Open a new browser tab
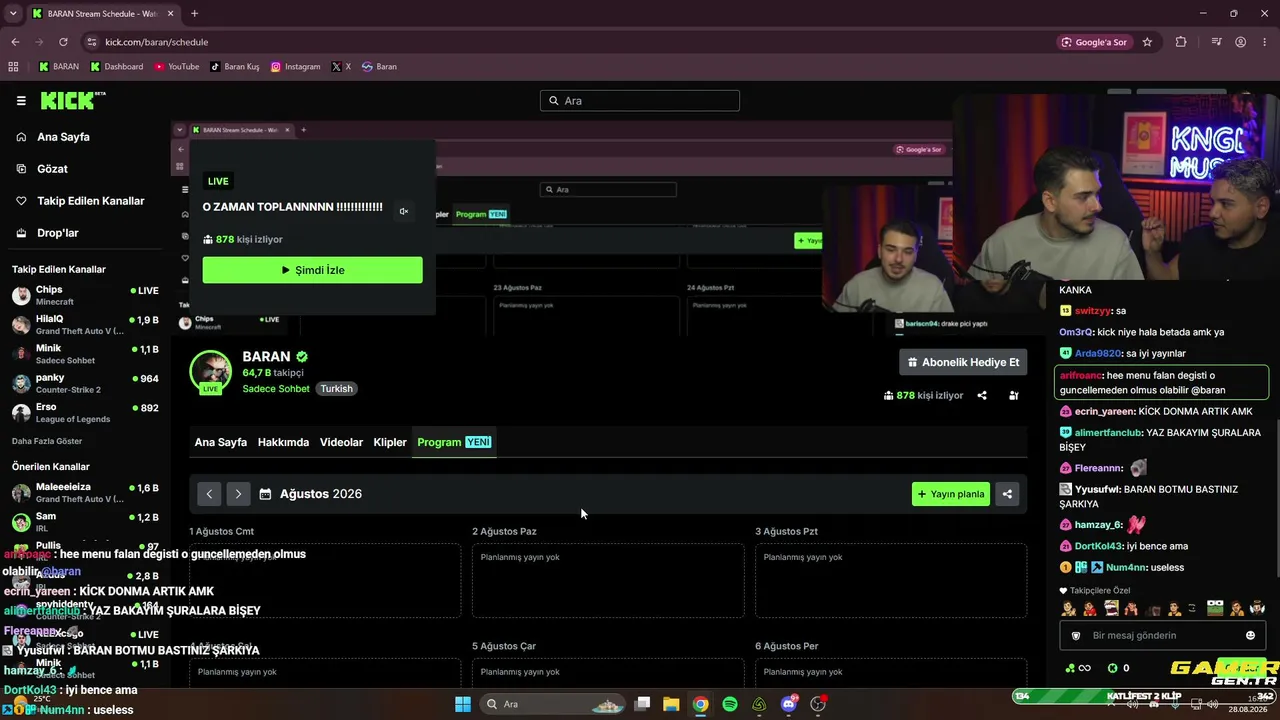Image resolution: width=1280 pixels, height=720 pixels. point(194,14)
